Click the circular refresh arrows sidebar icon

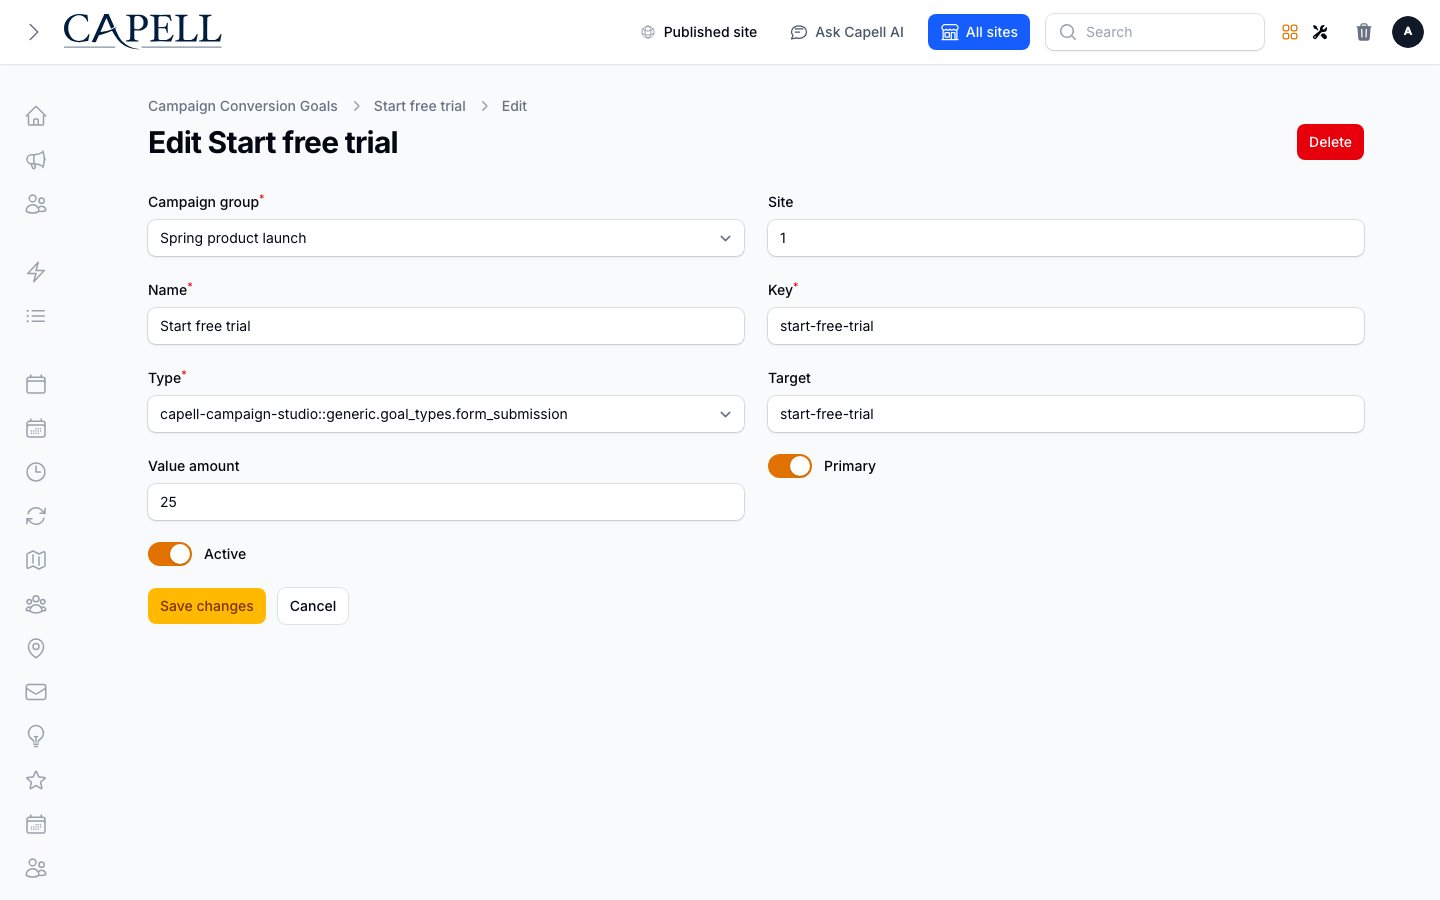(36, 516)
